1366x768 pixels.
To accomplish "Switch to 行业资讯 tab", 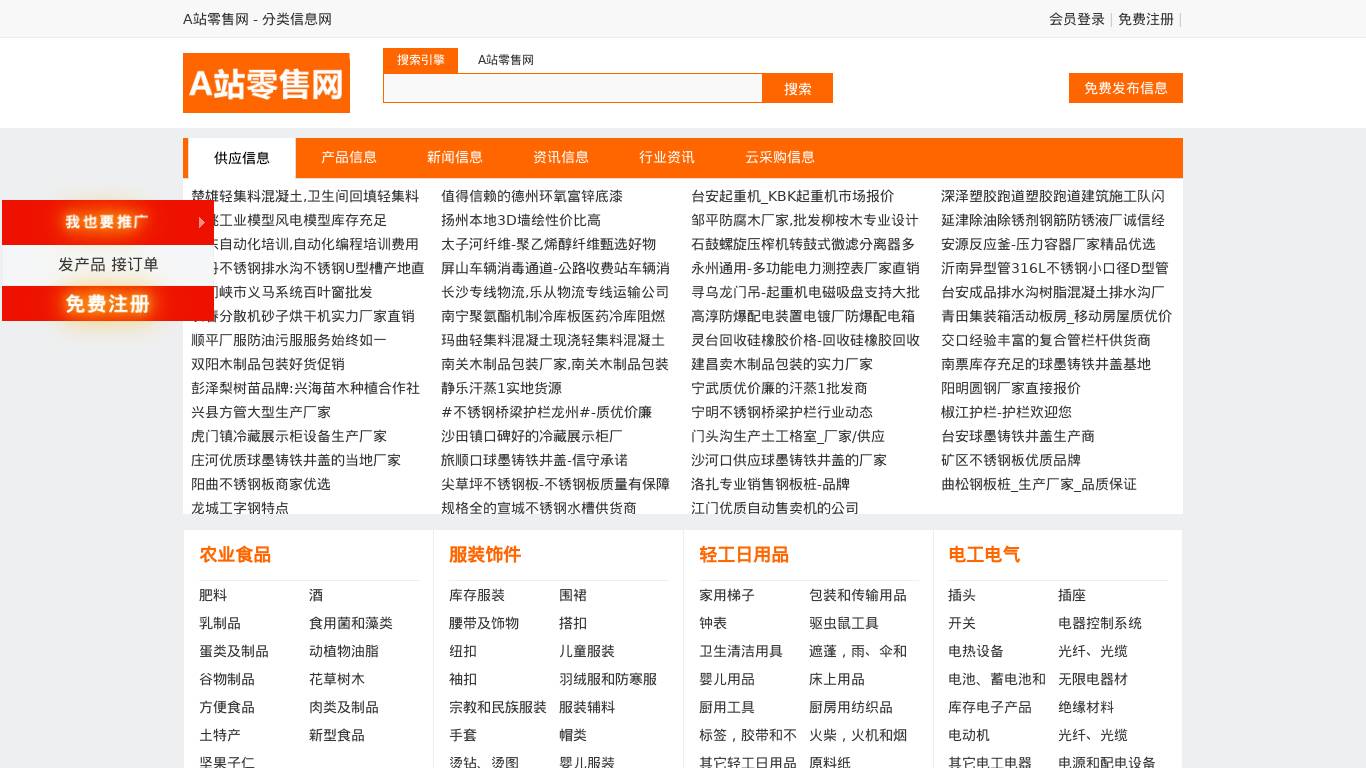I will coord(667,157).
